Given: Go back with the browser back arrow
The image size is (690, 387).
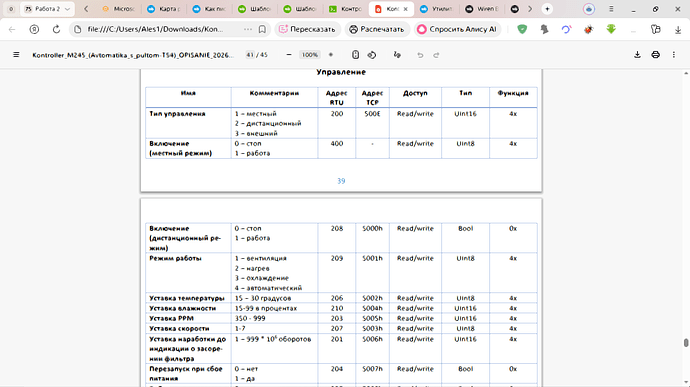Looking at the screenshot, I should pos(12,29).
